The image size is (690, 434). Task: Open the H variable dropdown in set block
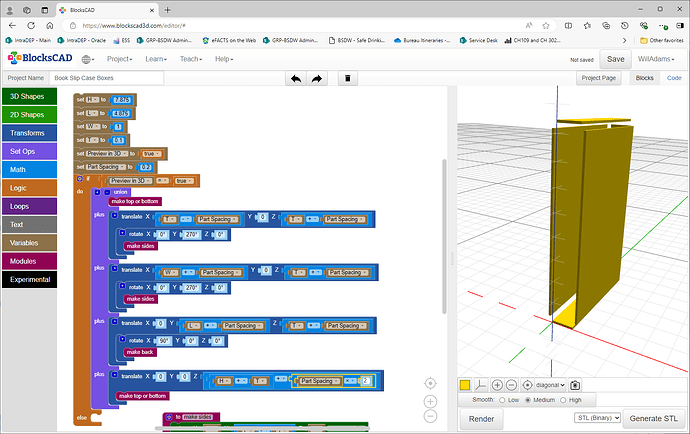[92, 100]
